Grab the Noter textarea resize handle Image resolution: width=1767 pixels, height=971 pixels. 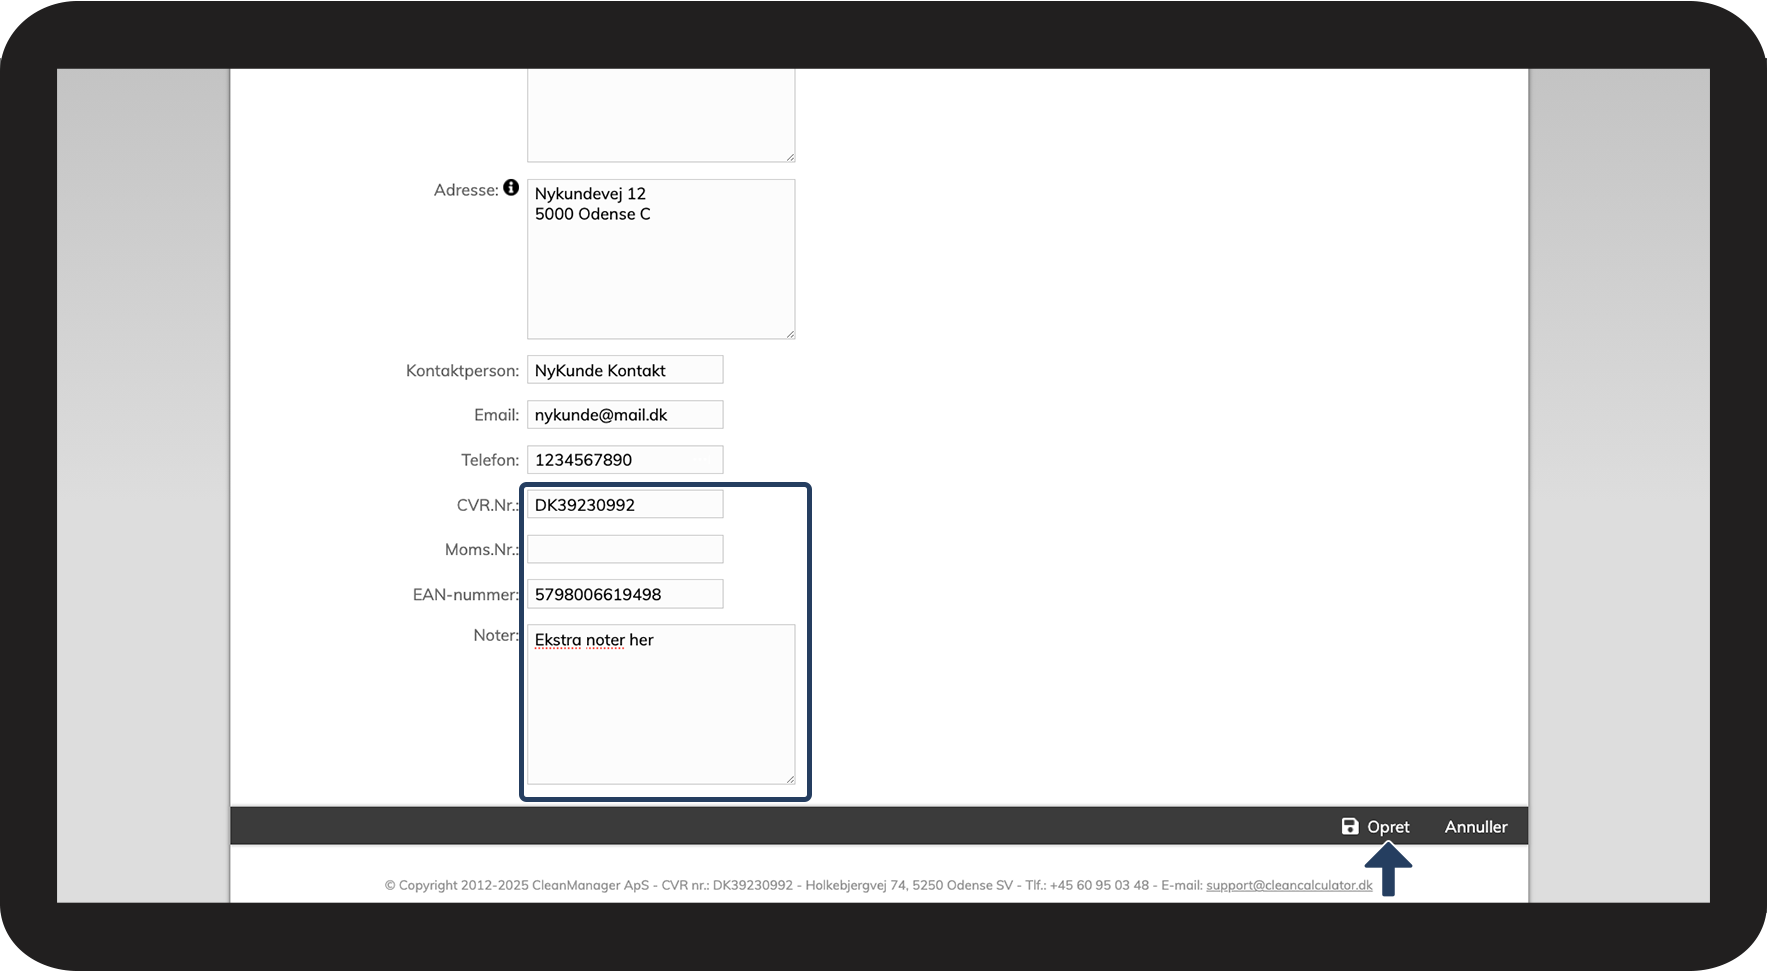(x=790, y=779)
